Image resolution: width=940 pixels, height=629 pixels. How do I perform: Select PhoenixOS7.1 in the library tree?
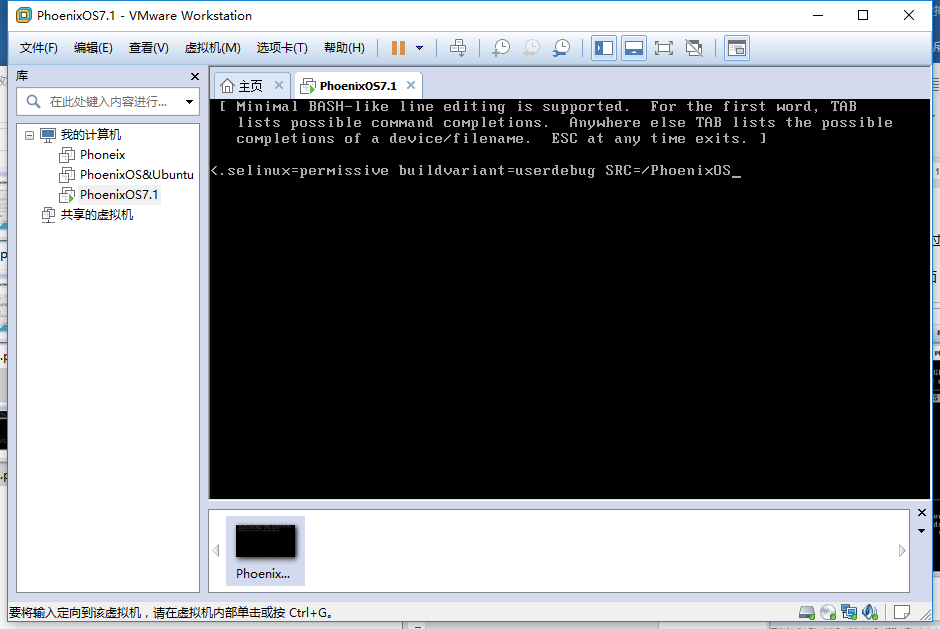(119, 194)
